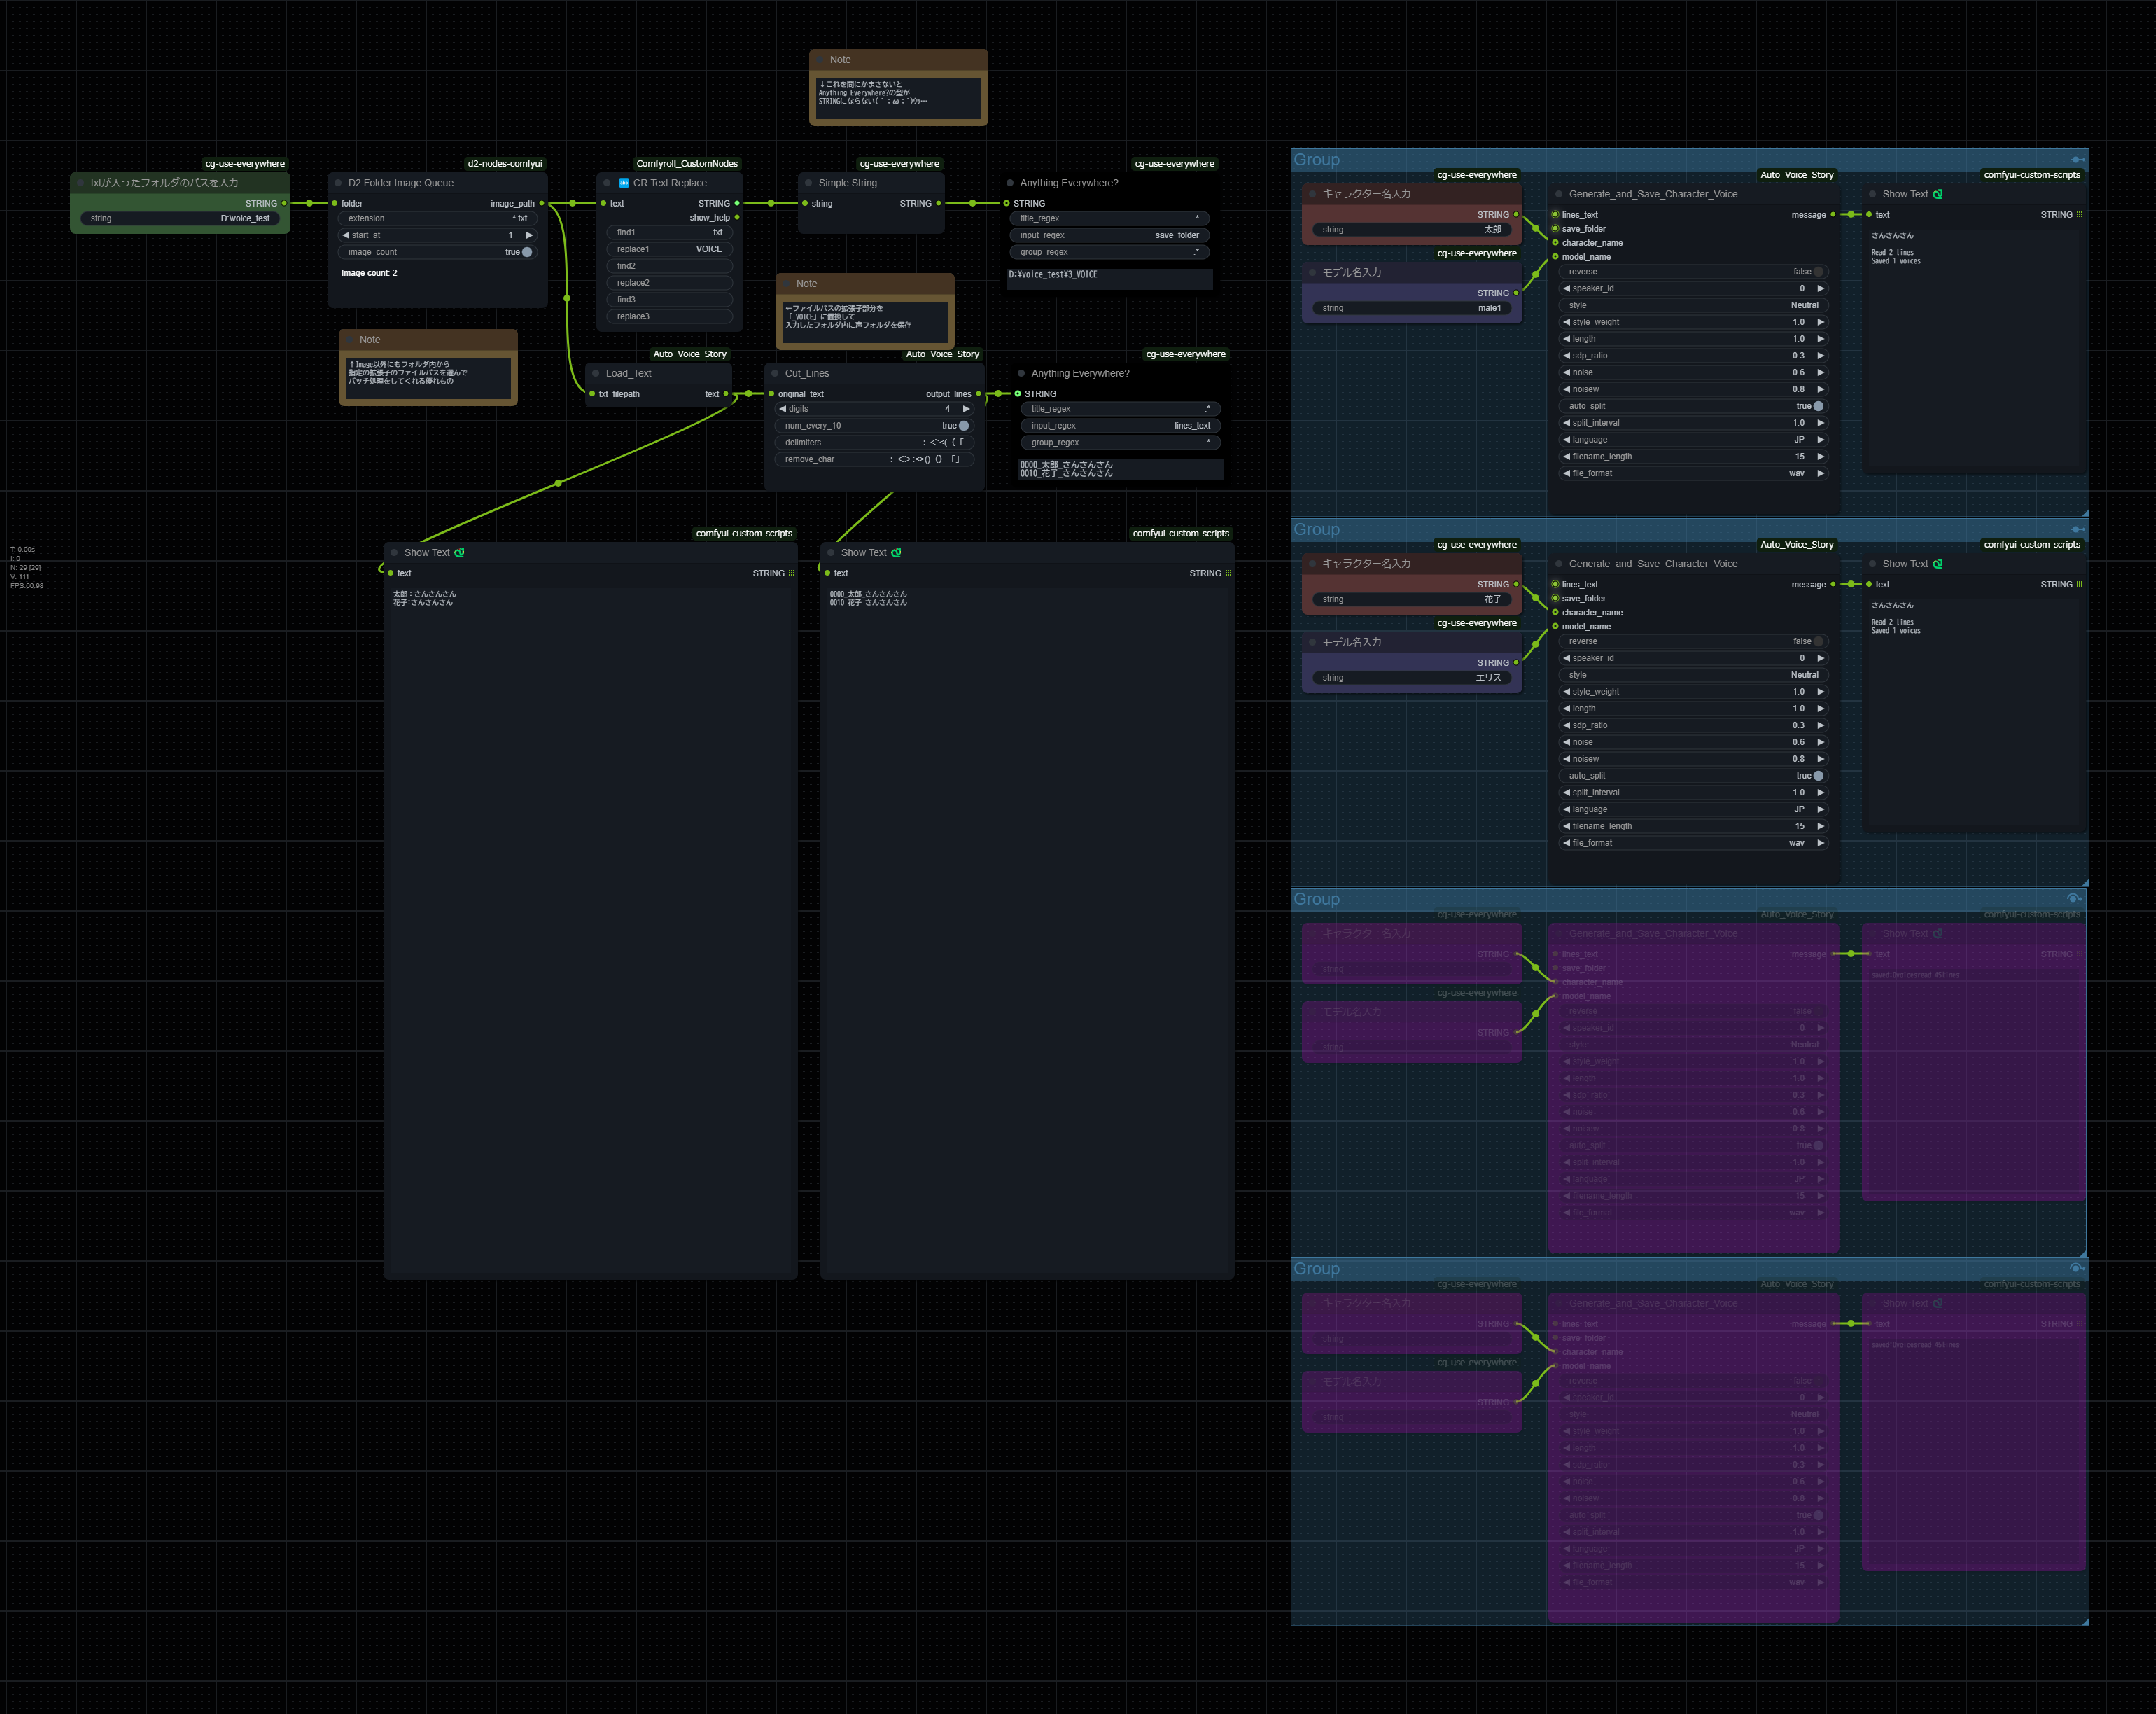The image size is (2156, 1714).
Task: Edit input_regex field showing save_folder
Action: pyautogui.click(x=1109, y=235)
